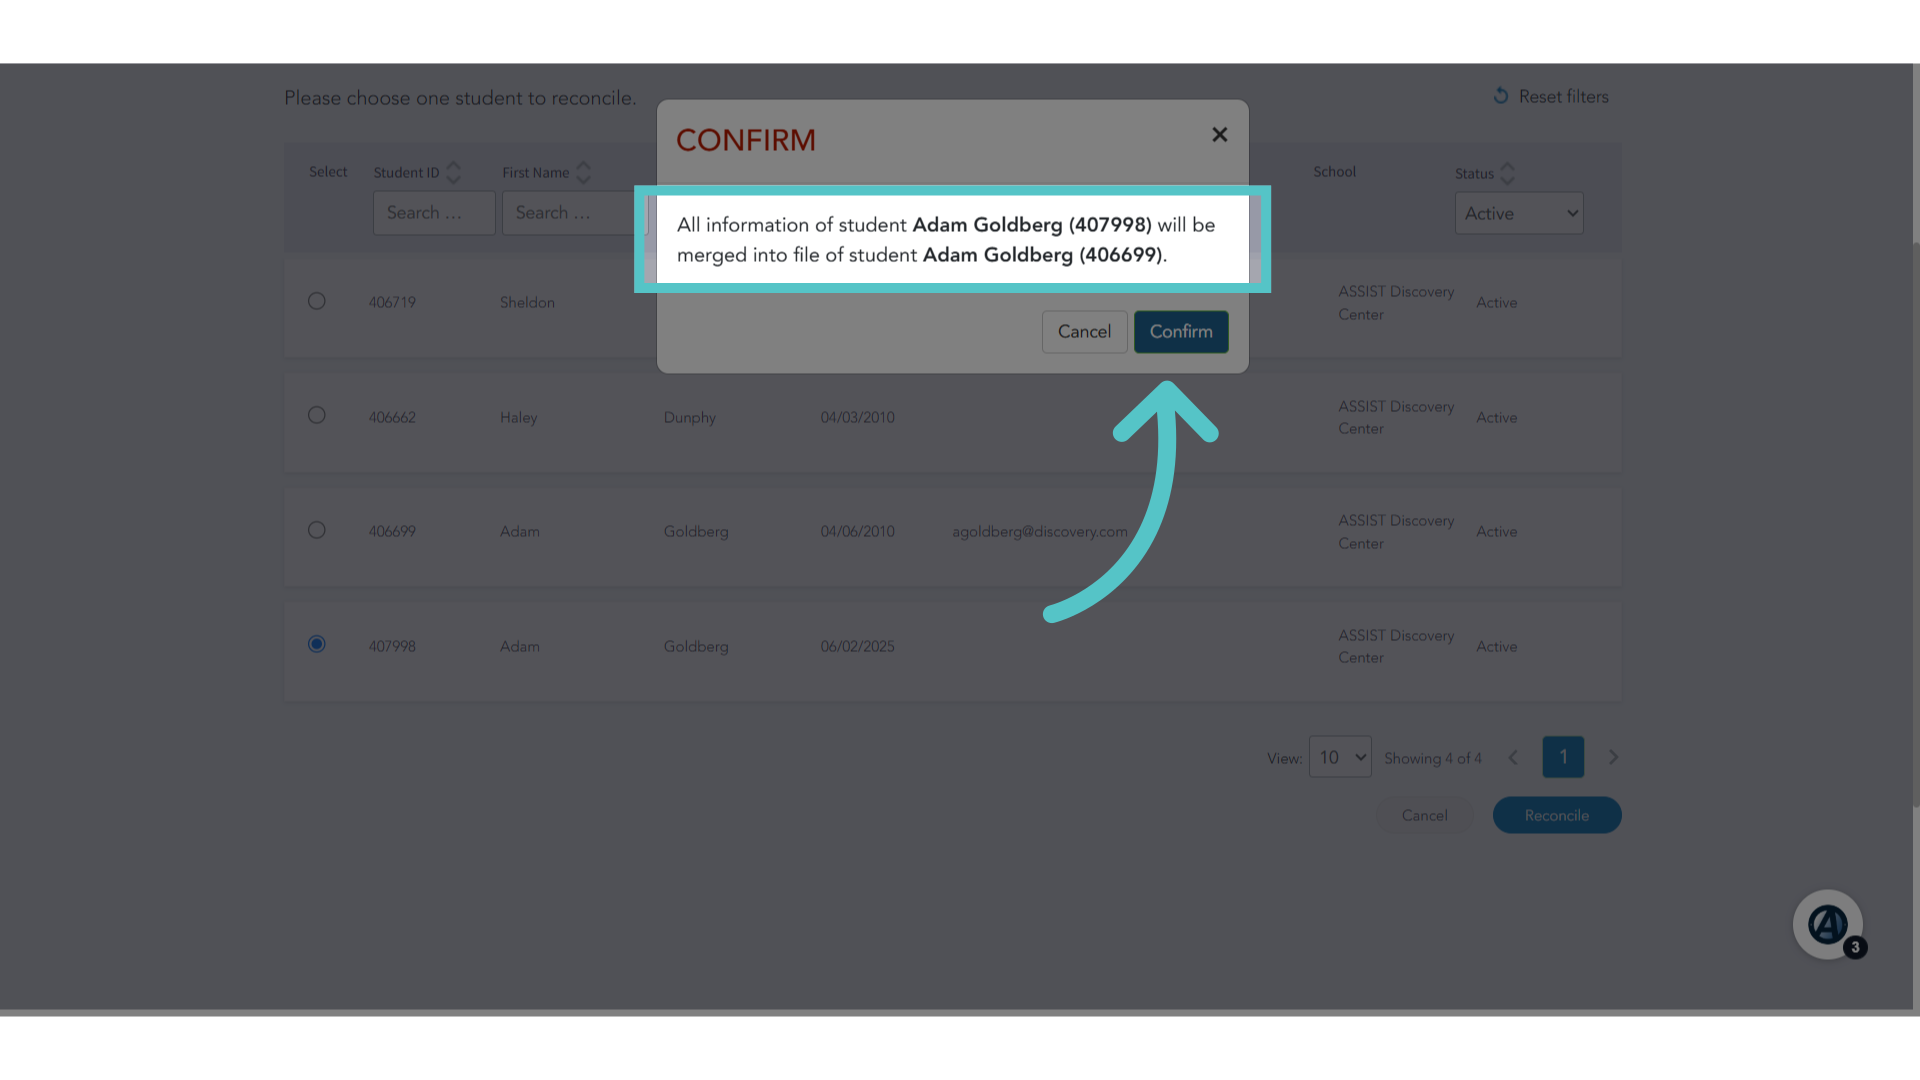Image resolution: width=1920 pixels, height=1080 pixels.
Task: Click the reset filters circular arrow icon
Action: [x=1501, y=96]
